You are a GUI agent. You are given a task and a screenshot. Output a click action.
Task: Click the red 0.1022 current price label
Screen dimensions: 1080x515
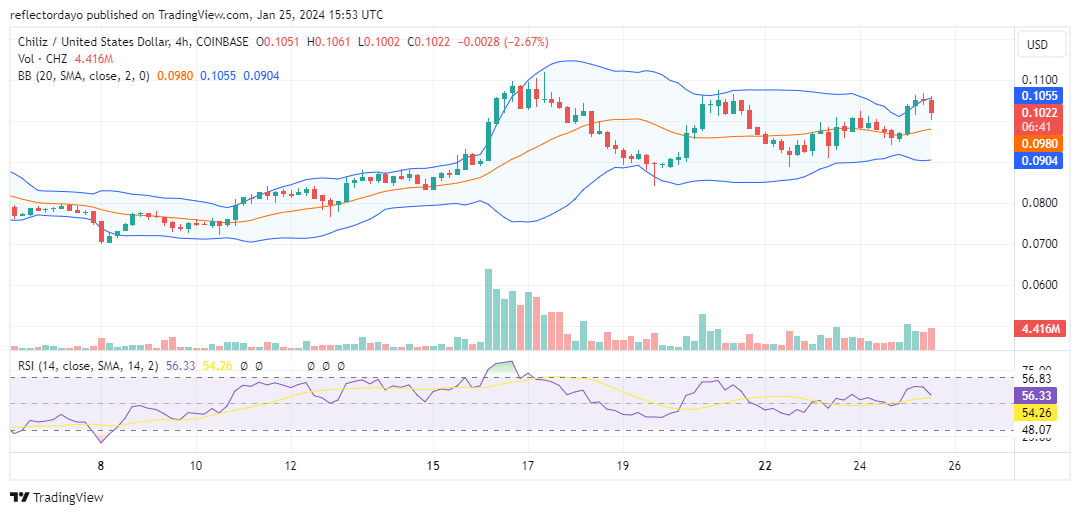(x=1037, y=113)
